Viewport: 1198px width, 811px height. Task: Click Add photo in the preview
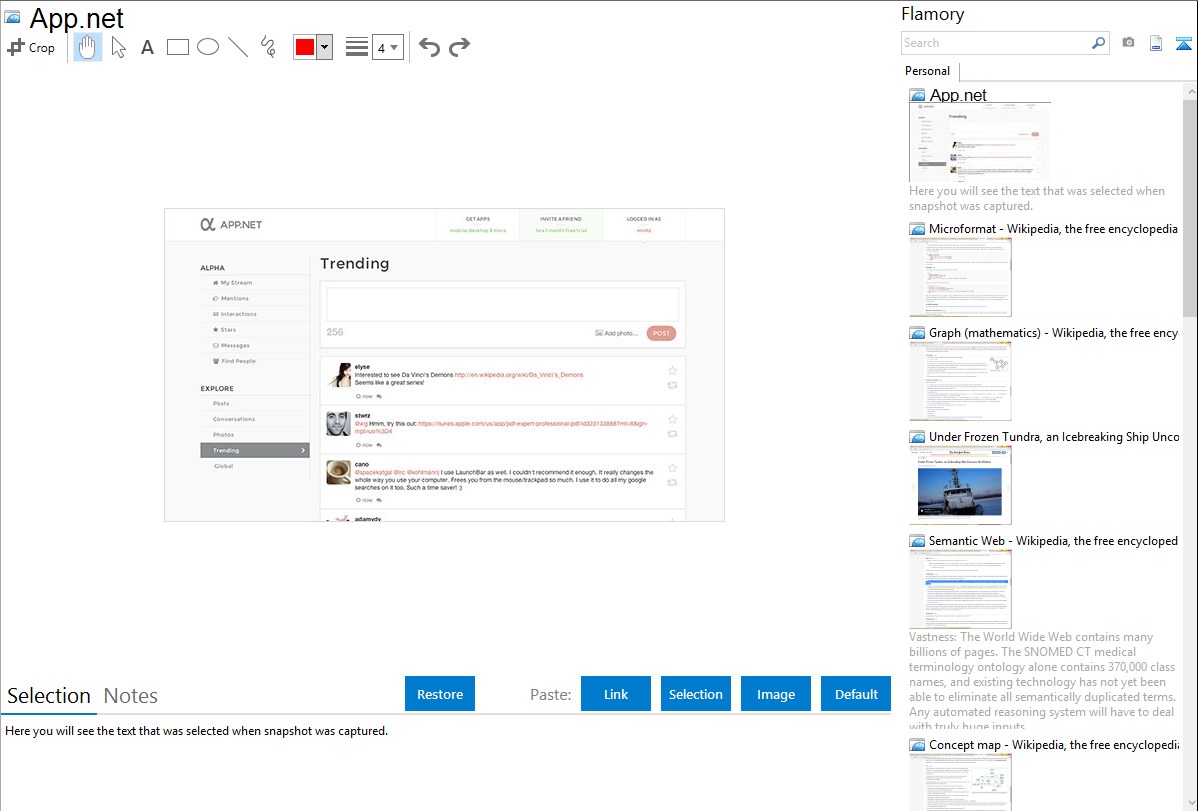pos(616,333)
